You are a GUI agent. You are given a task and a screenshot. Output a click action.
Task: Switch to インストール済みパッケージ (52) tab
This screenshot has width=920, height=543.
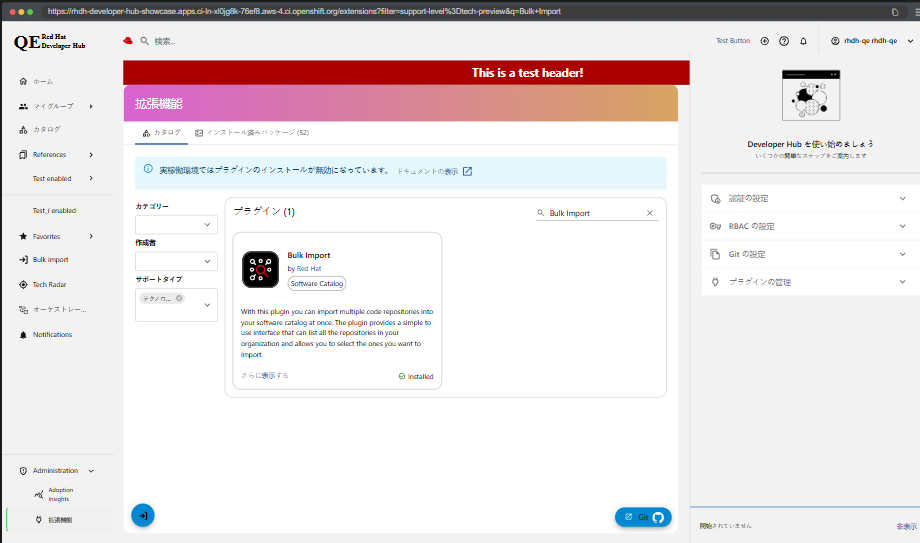252,133
